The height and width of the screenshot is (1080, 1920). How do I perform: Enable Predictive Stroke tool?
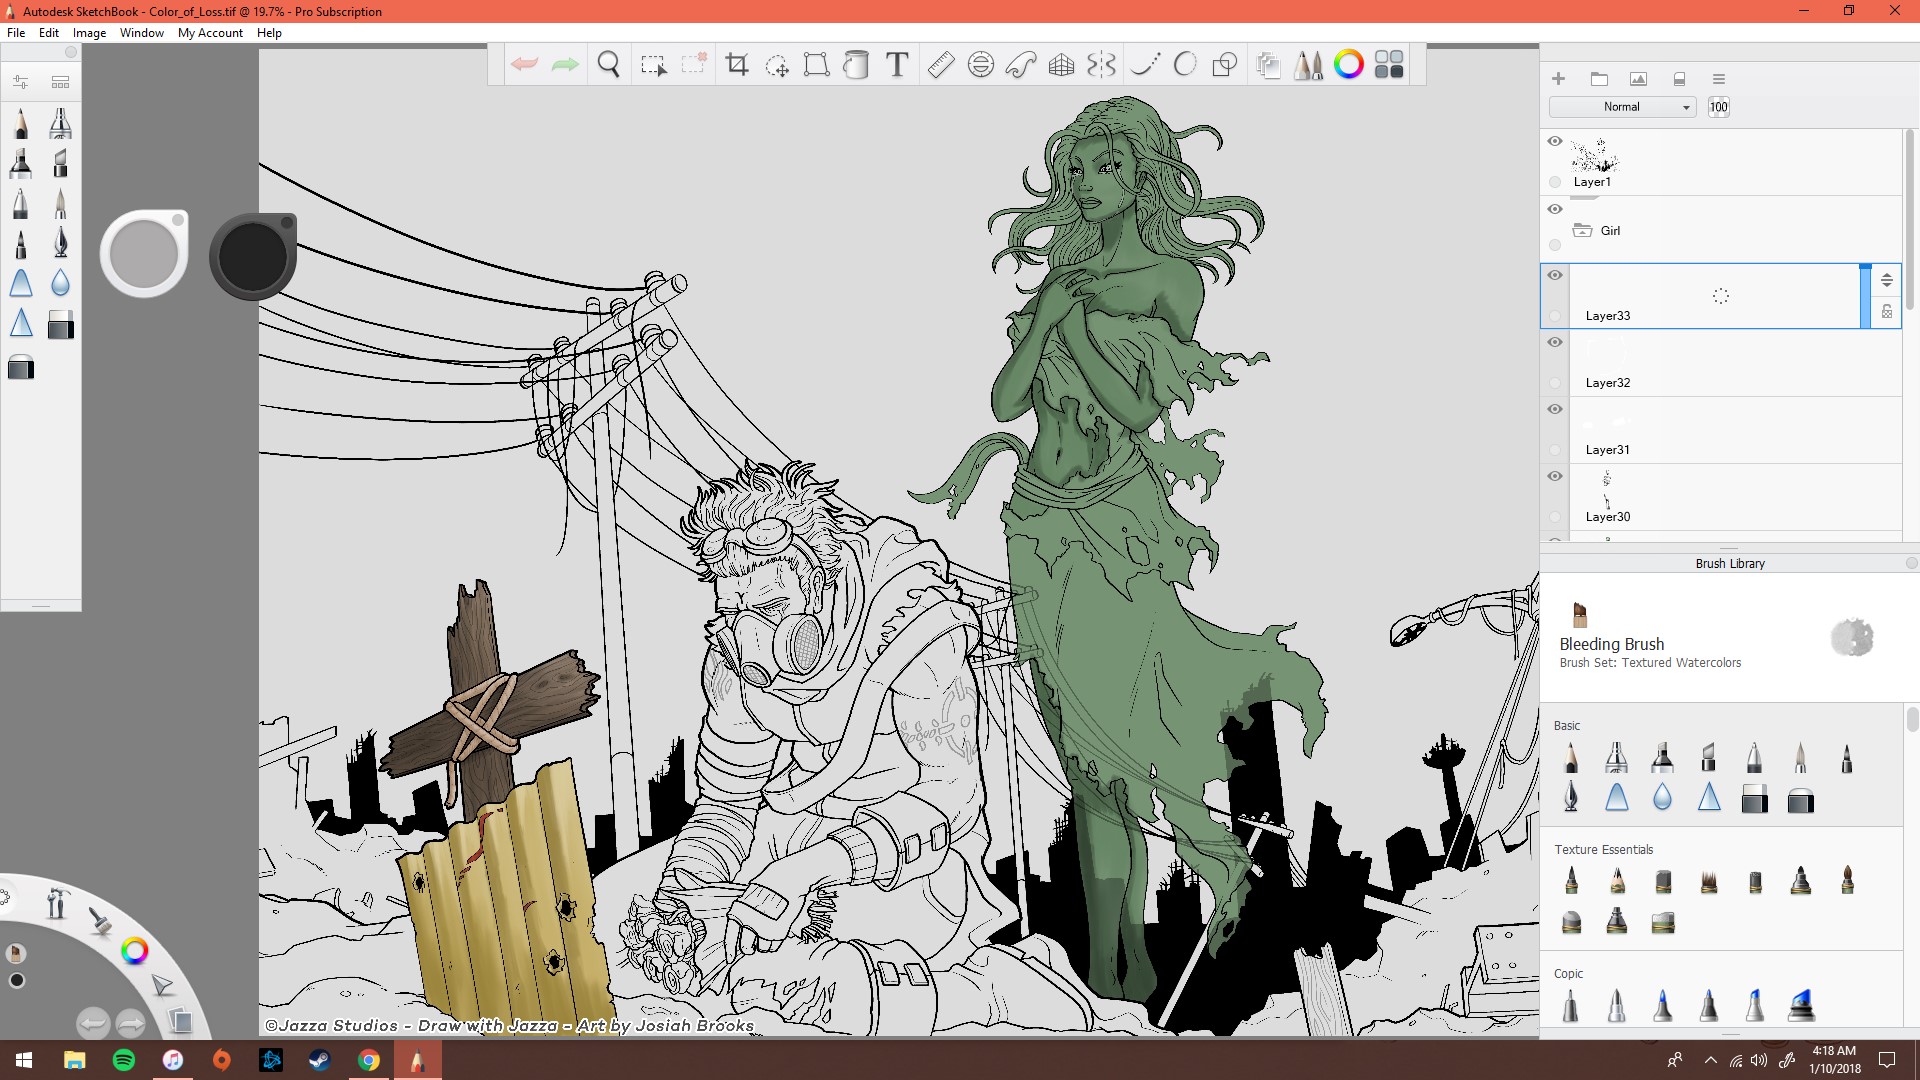(x=1185, y=65)
